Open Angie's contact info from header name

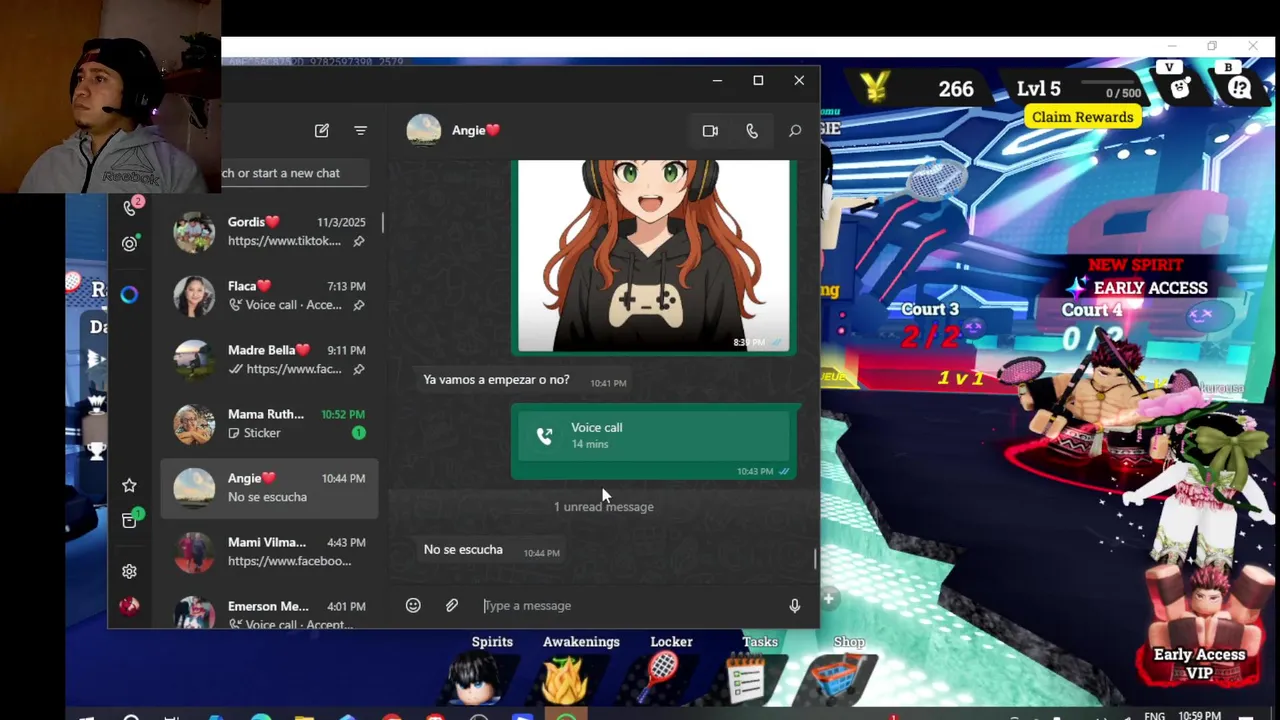point(475,130)
